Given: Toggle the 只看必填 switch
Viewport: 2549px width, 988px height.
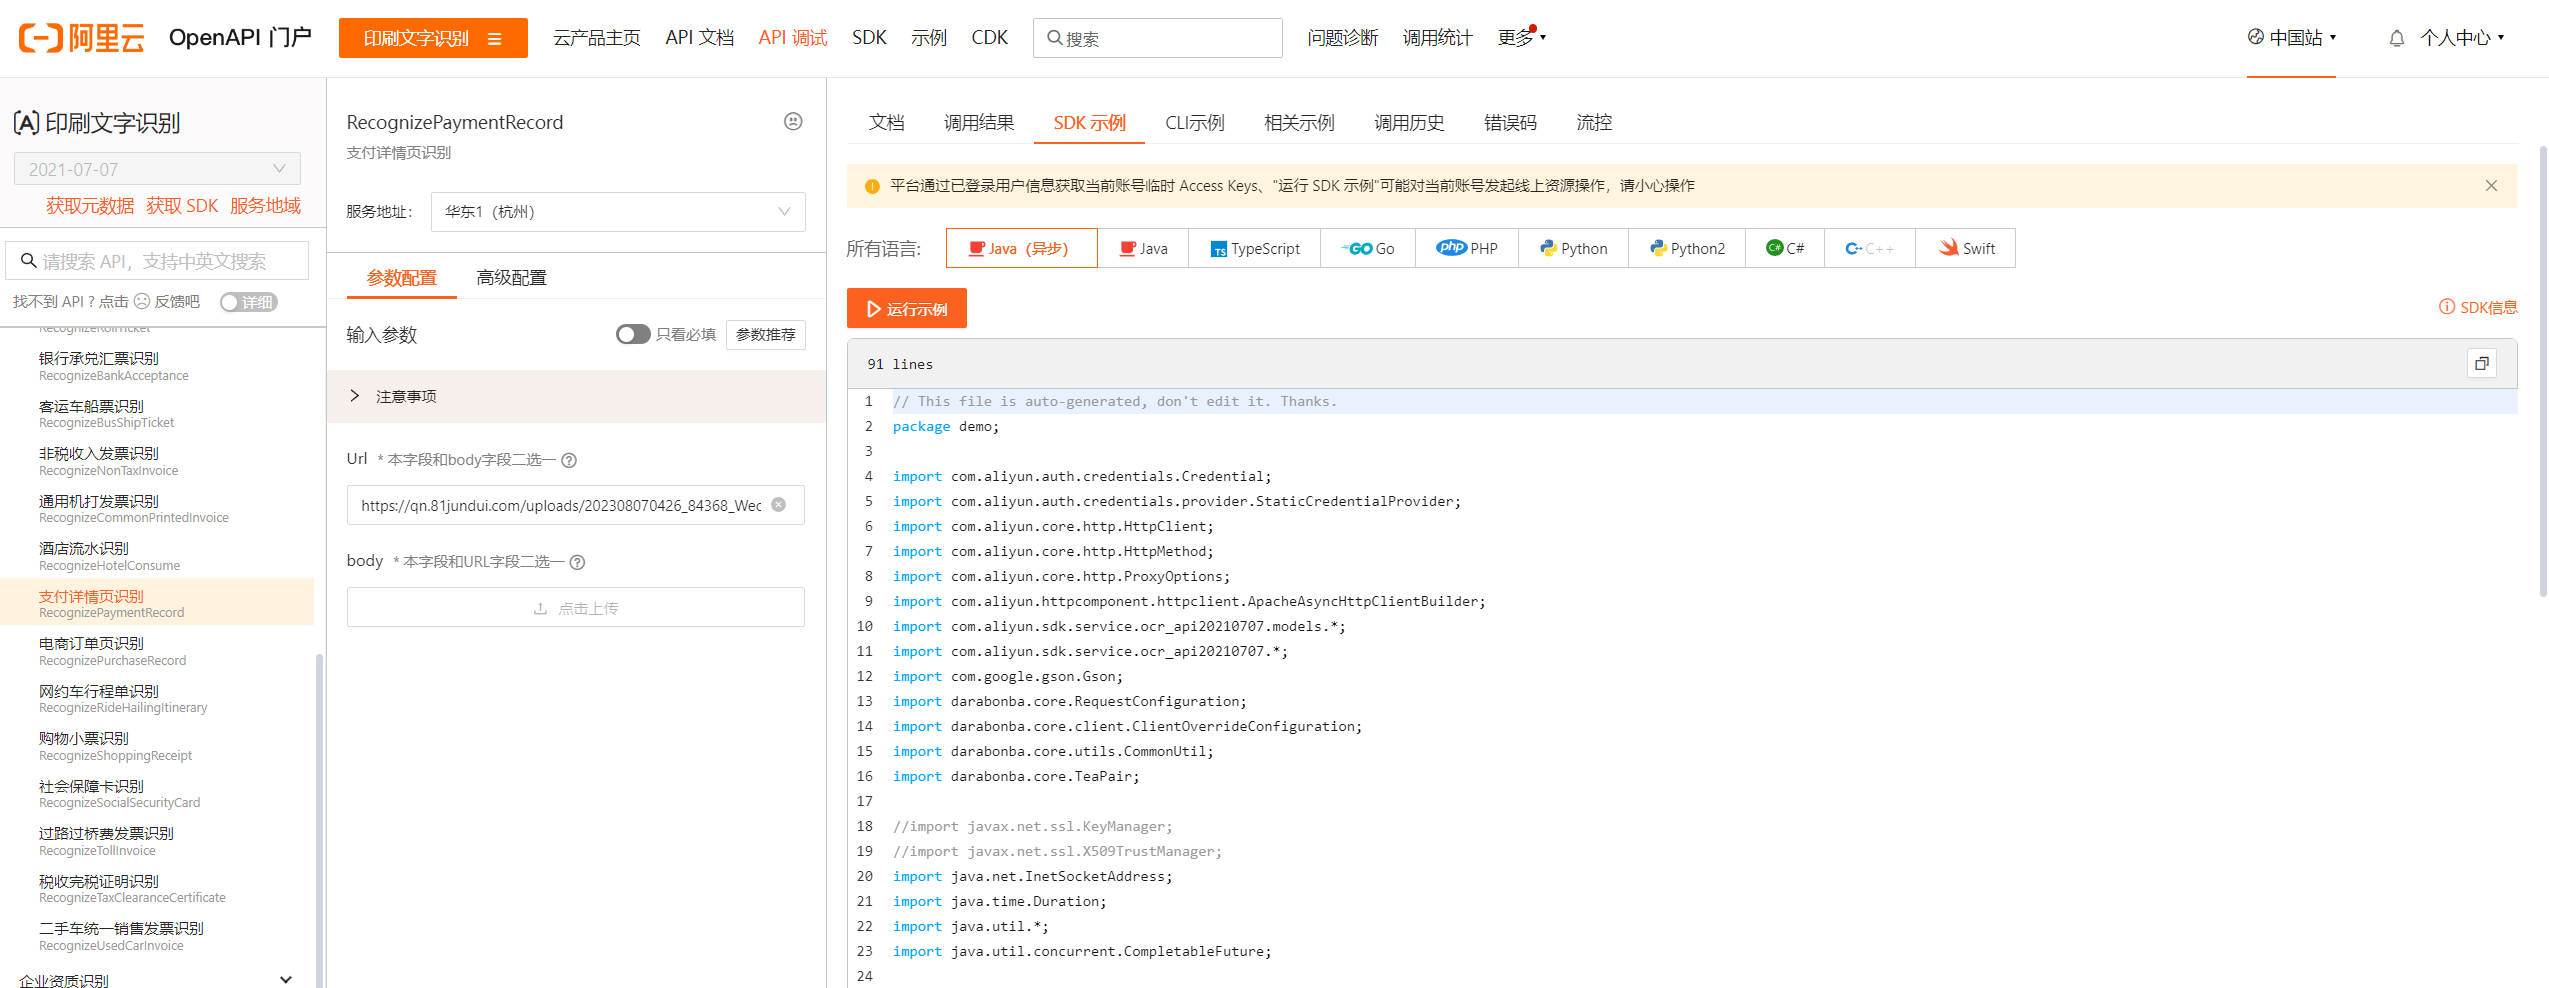Looking at the screenshot, I should tap(633, 334).
